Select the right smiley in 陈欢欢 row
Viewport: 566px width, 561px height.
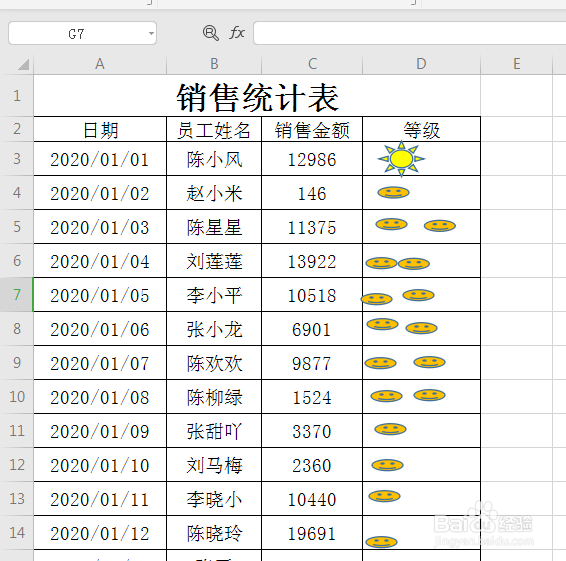click(429, 362)
